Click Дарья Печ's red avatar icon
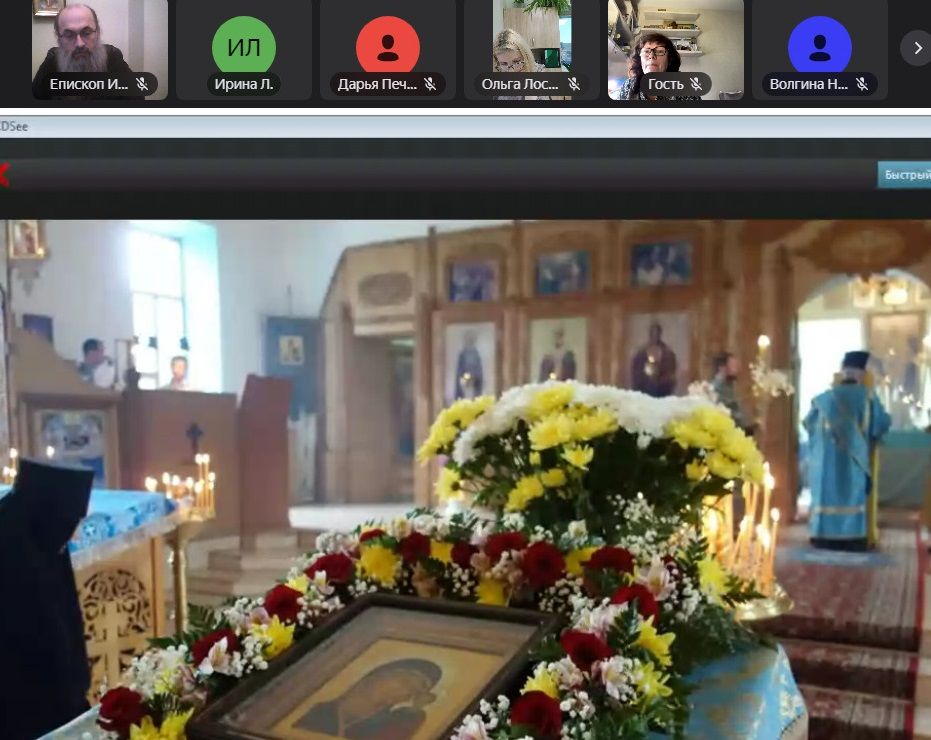 [x=388, y=47]
